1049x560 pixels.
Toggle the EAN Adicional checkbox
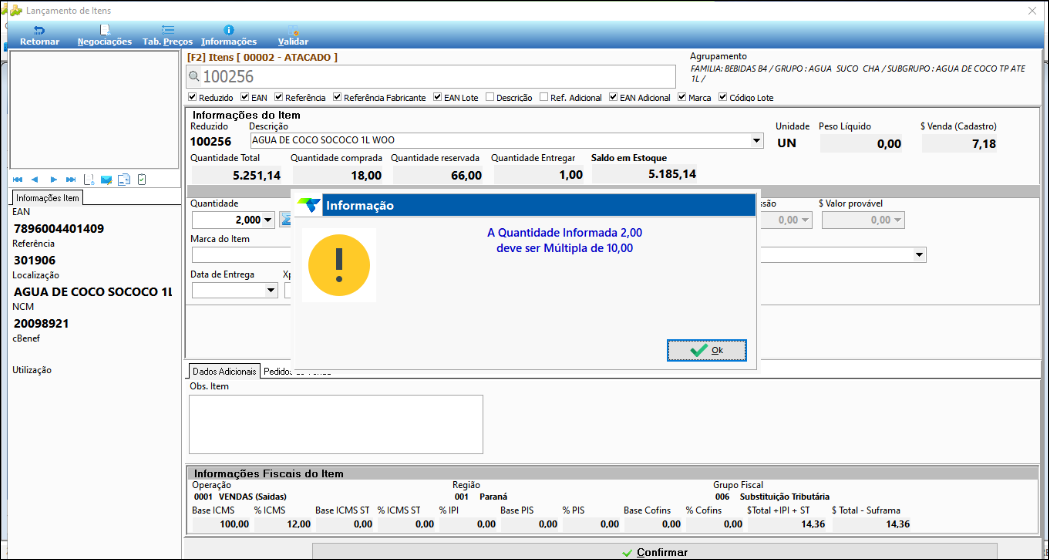tap(613, 97)
